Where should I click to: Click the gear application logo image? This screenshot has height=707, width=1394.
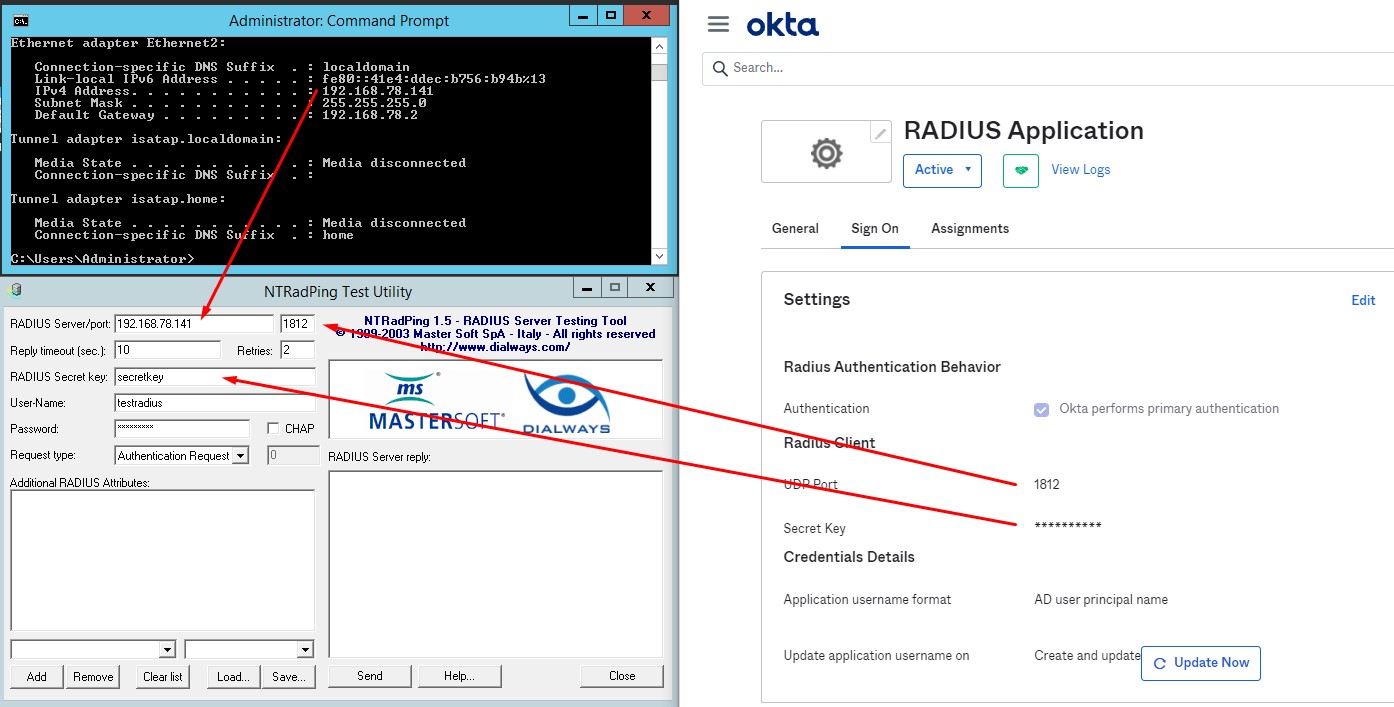pos(825,153)
